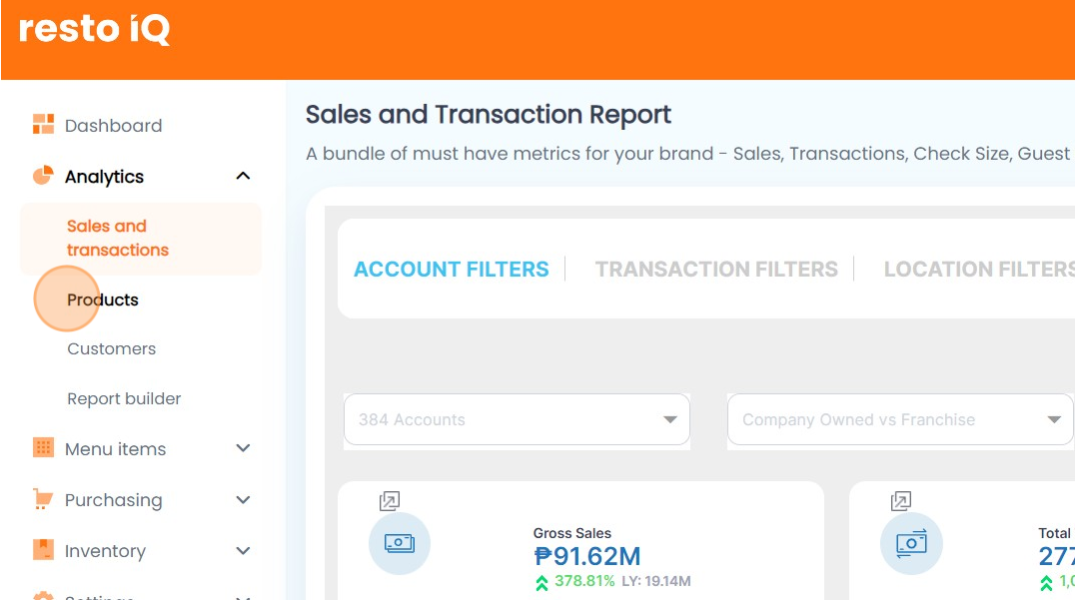Open Company Owned vs Franchise dropdown
This screenshot has width=1076, height=600.
900,419
